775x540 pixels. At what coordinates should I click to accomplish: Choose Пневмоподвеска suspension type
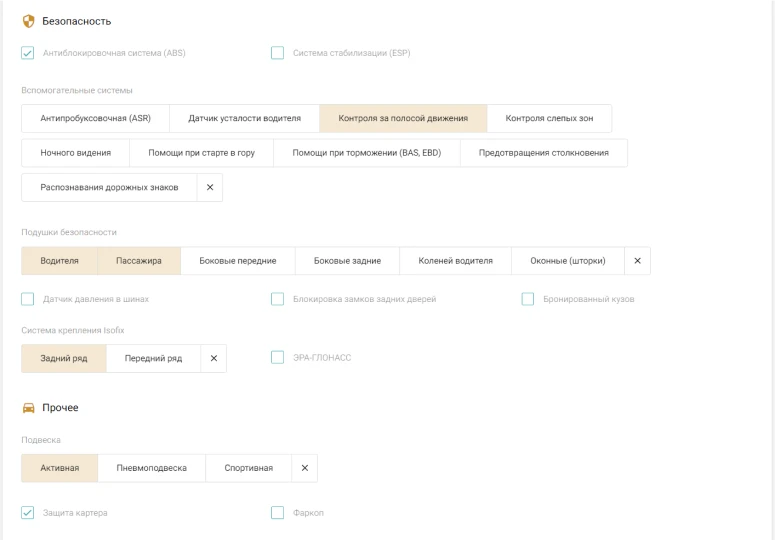pos(151,468)
